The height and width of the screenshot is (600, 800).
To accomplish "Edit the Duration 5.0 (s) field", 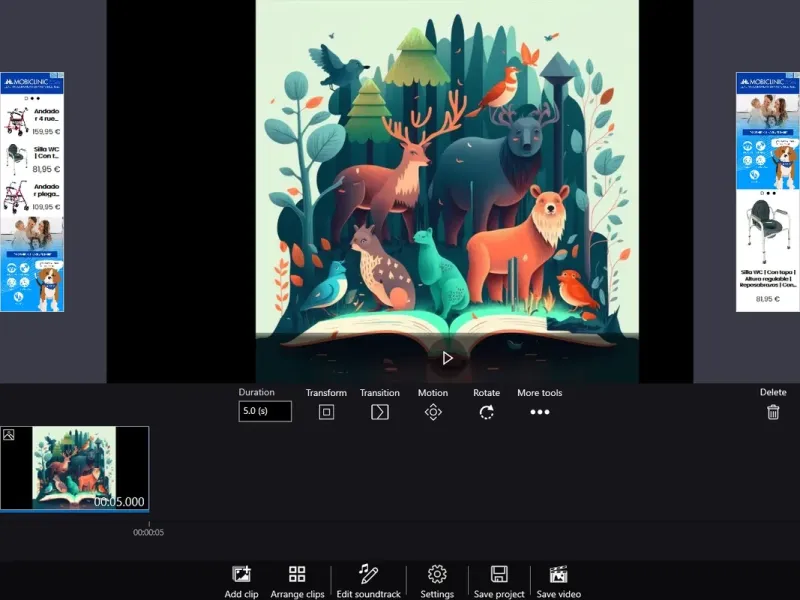I will [265, 411].
